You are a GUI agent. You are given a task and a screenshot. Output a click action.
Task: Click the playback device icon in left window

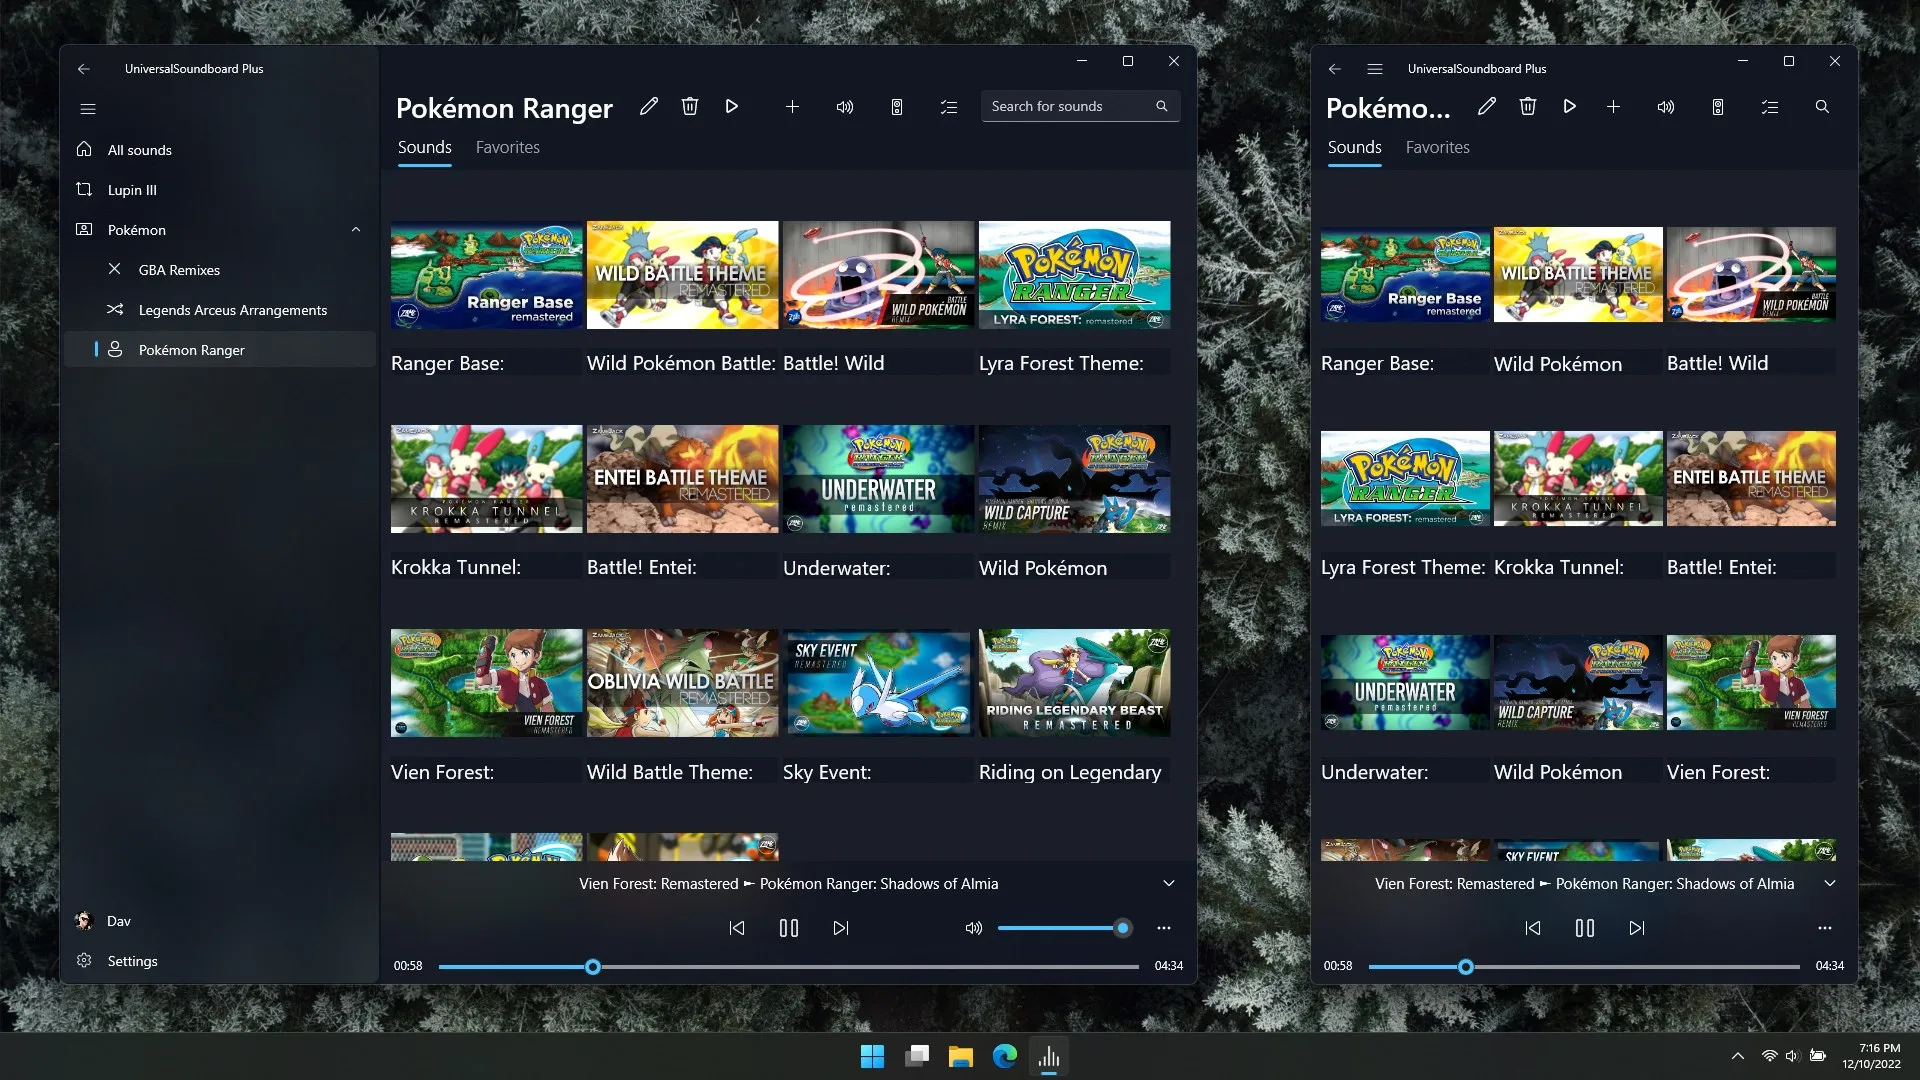click(897, 106)
